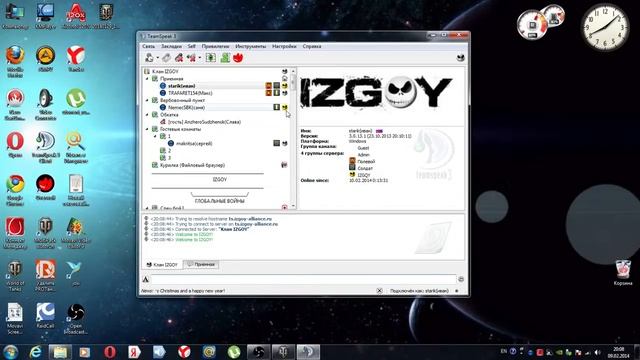The width and height of the screenshot is (640, 360).
Task: Open the RaidCall desktop shortcut
Action: [45, 316]
